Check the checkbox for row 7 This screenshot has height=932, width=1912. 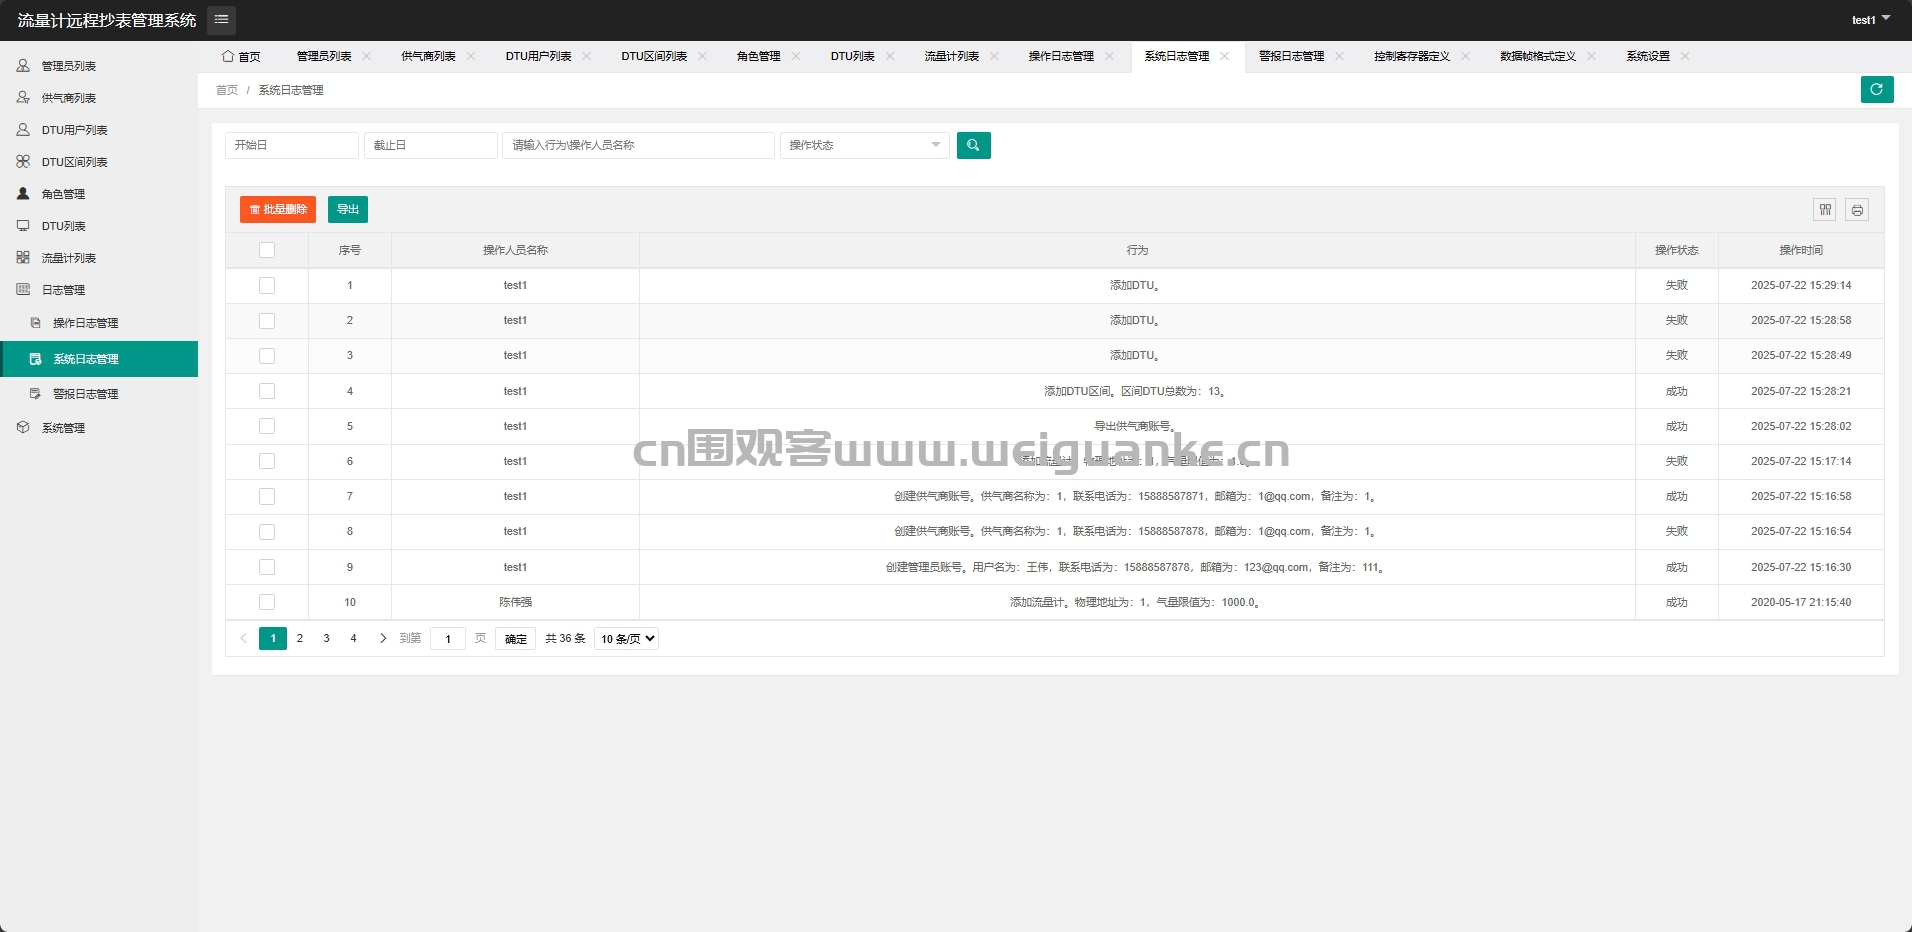tap(267, 496)
